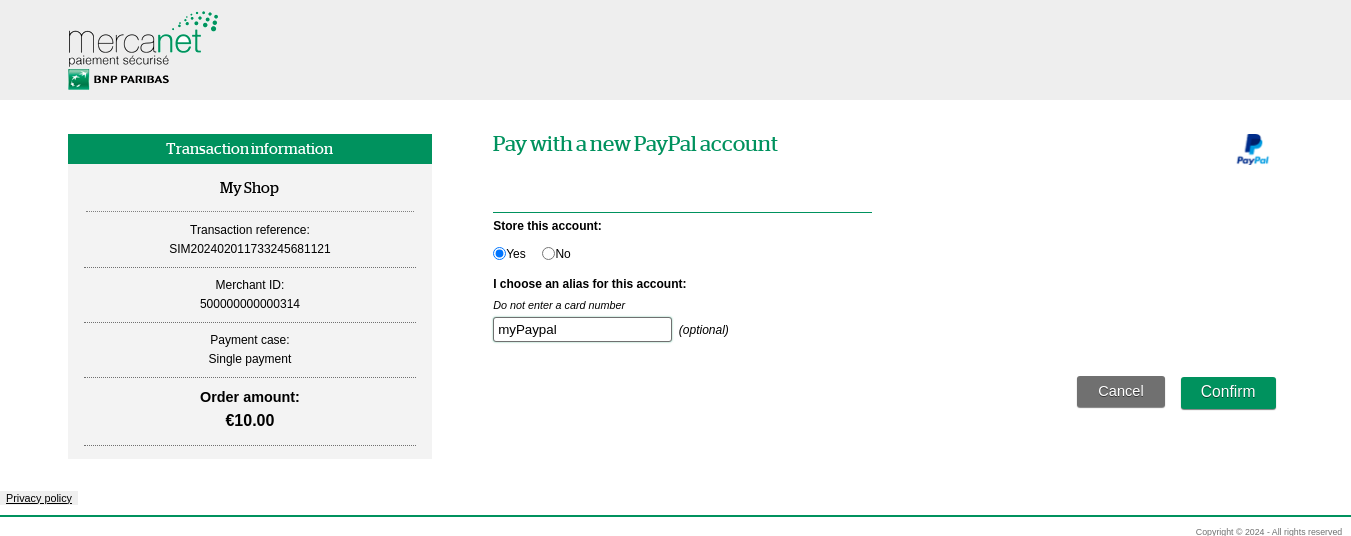Viewport: 1351px width, 536px height.
Task: Click the transaction reference number
Action: (249, 249)
